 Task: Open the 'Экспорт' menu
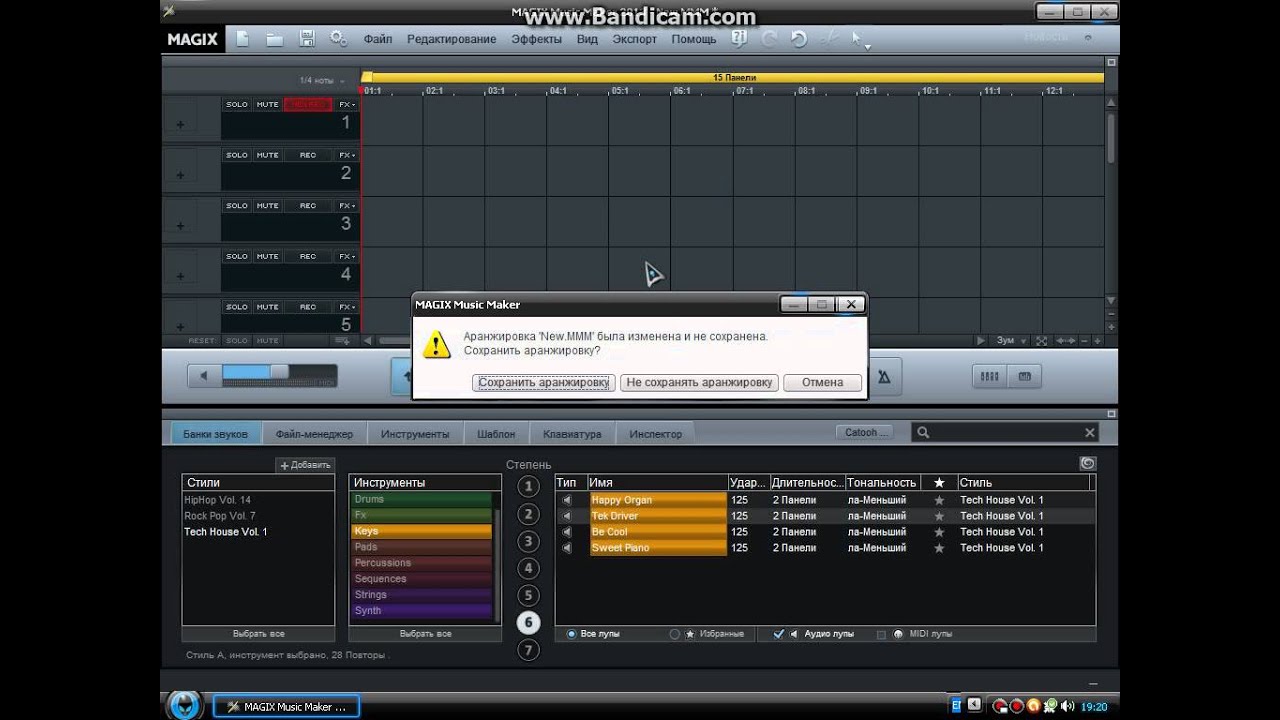(635, 39)
